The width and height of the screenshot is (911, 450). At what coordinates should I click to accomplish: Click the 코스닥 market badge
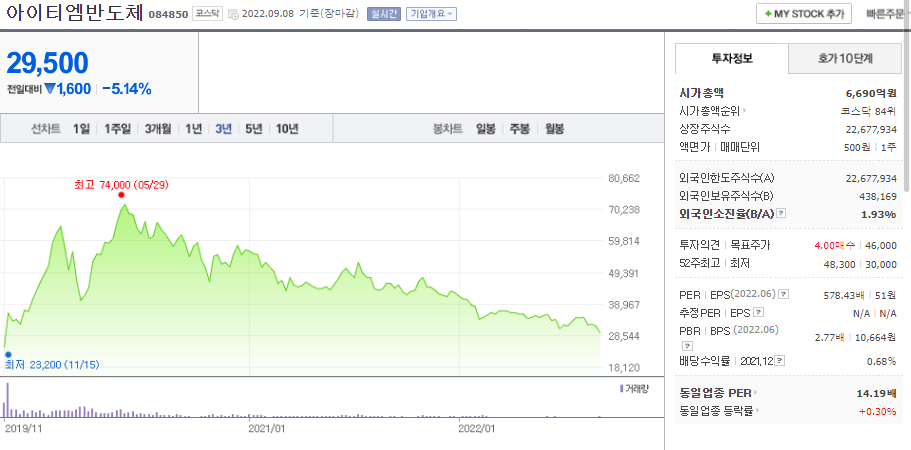coord(207,14)
